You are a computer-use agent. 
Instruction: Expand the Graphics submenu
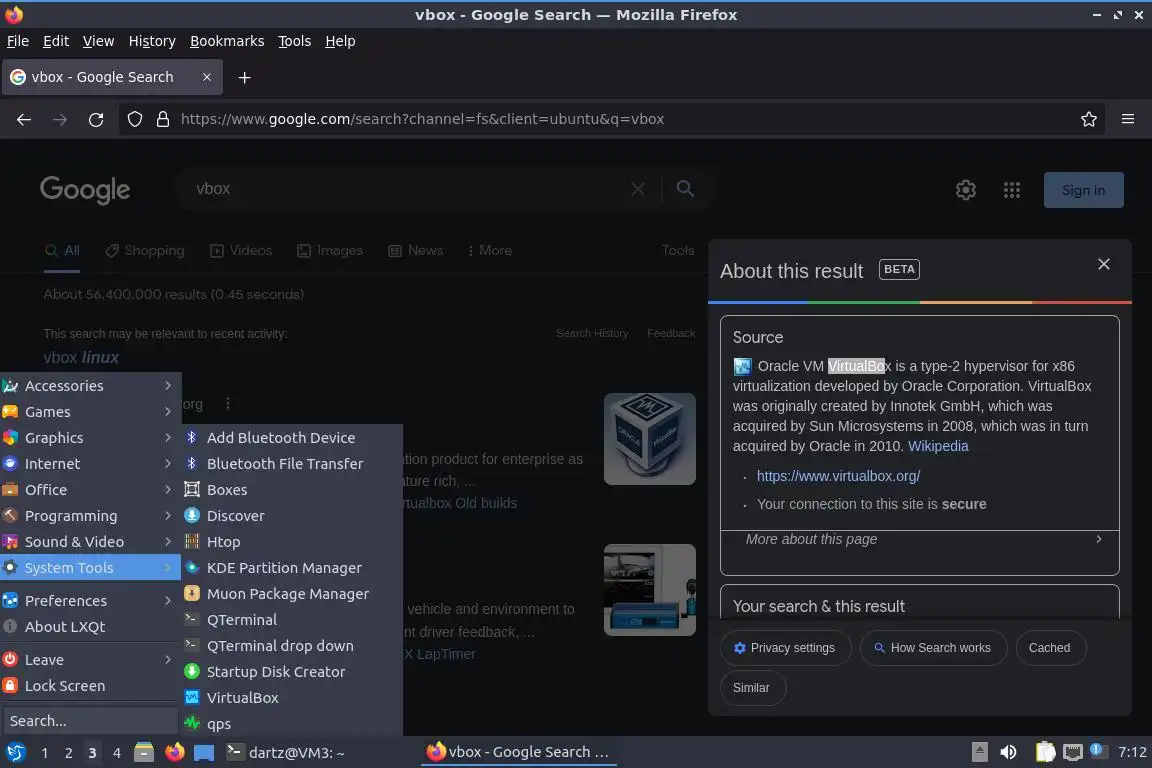coord(90,438)
